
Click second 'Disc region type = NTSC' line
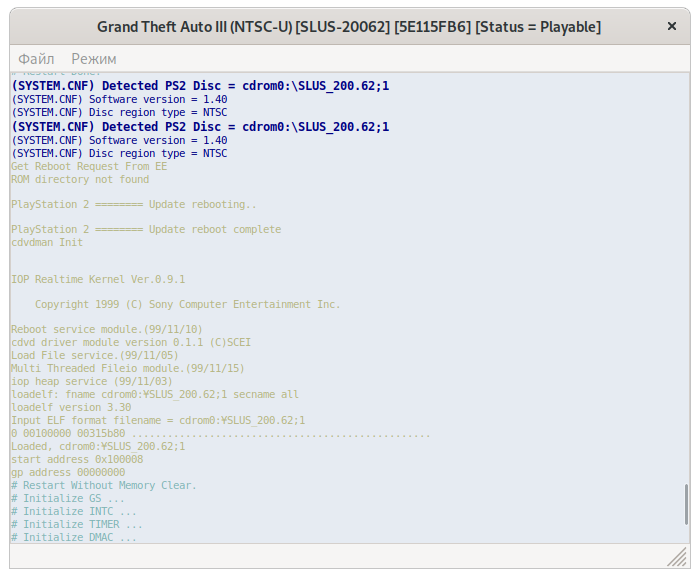point(119,153)
